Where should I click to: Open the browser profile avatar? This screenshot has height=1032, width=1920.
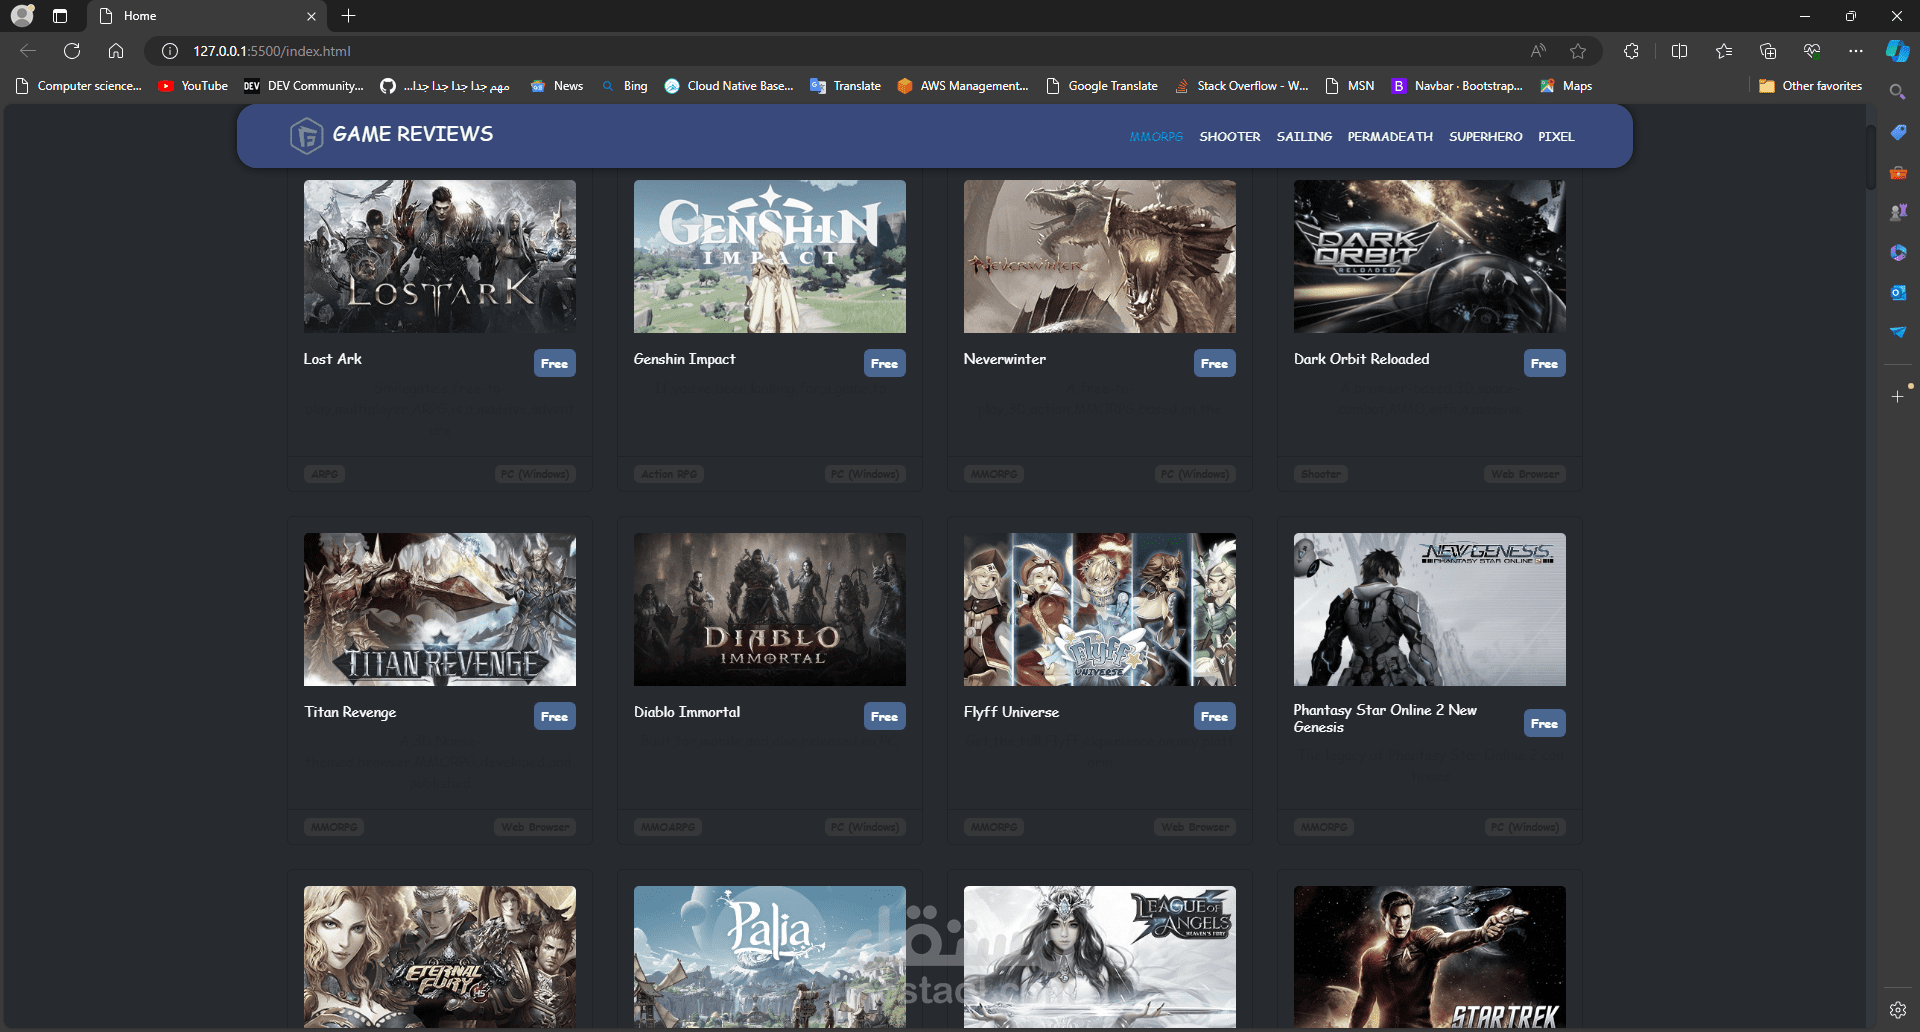tap(22, 16)
